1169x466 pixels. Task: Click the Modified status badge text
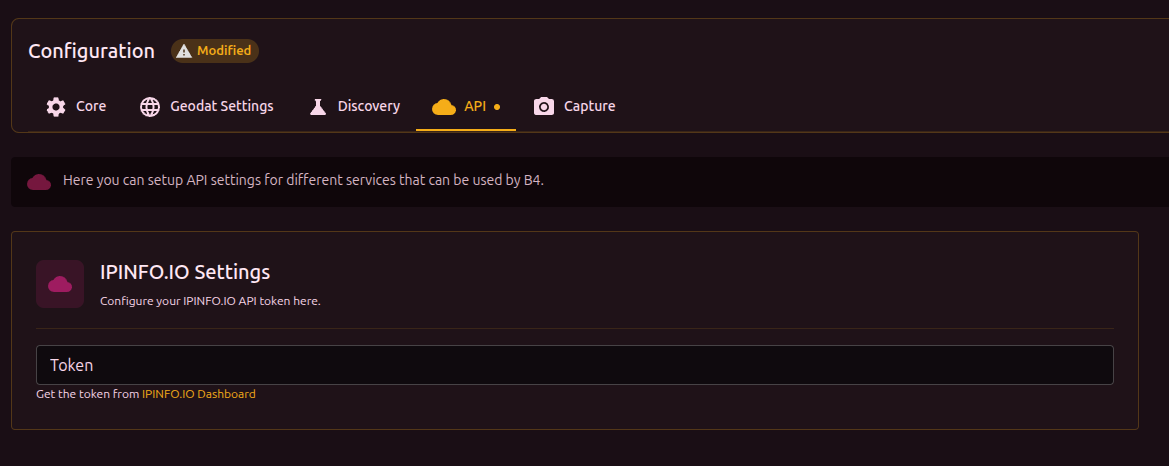[224, 51]
